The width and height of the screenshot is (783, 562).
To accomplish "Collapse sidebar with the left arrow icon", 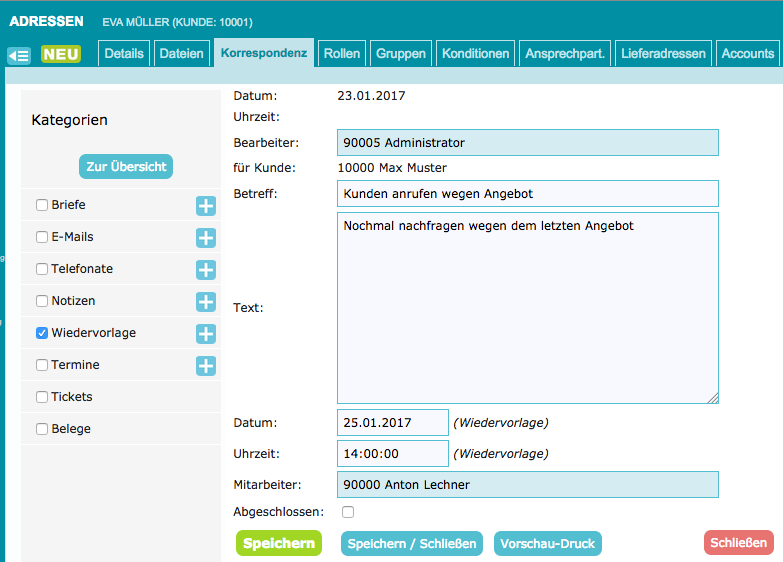I will (x=19, y=55).
